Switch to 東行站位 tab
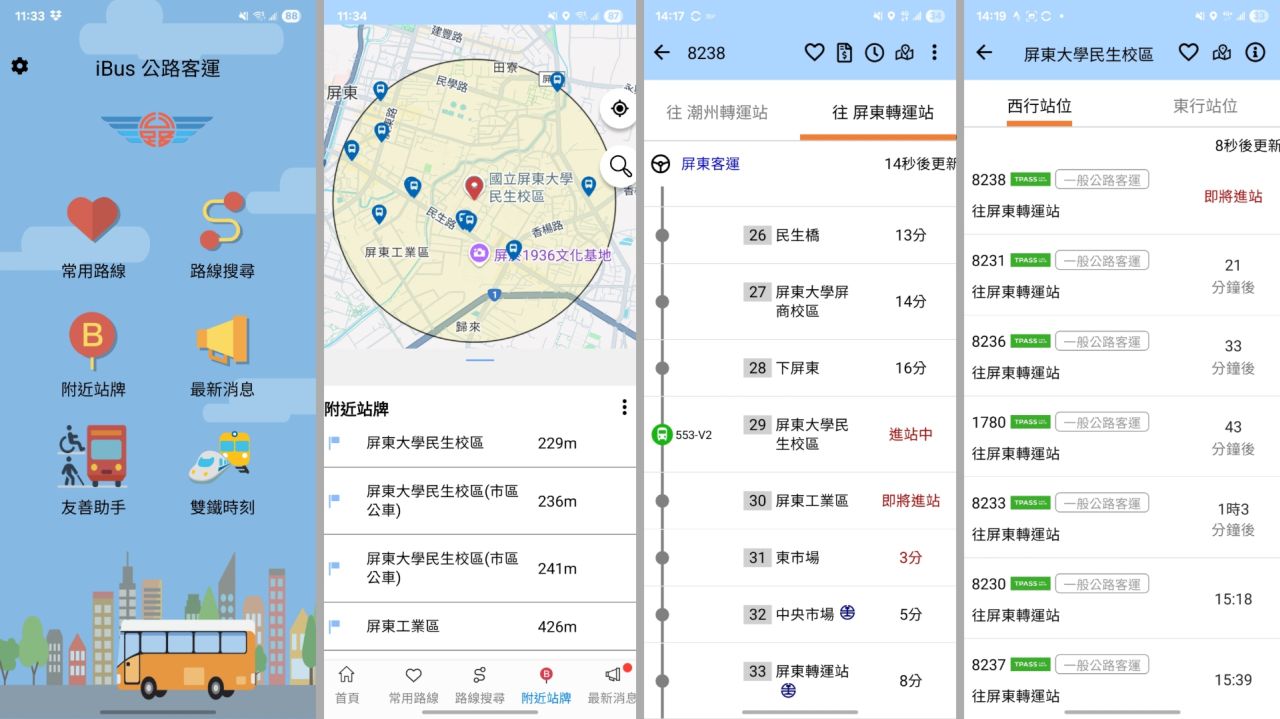This screenshot has width=1280, height=719. pyautogui.click(x=1204, y=105)
